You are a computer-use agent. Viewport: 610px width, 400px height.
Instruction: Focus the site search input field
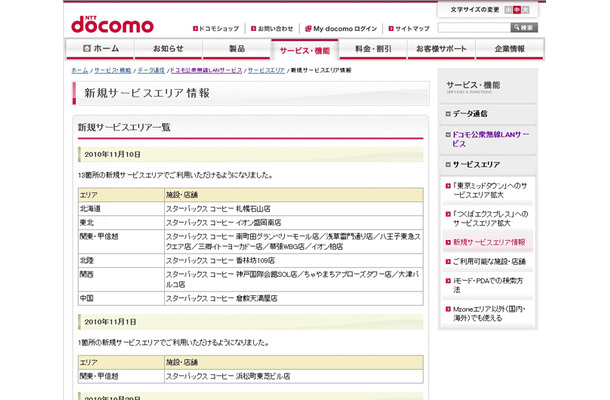click(474, 28)
